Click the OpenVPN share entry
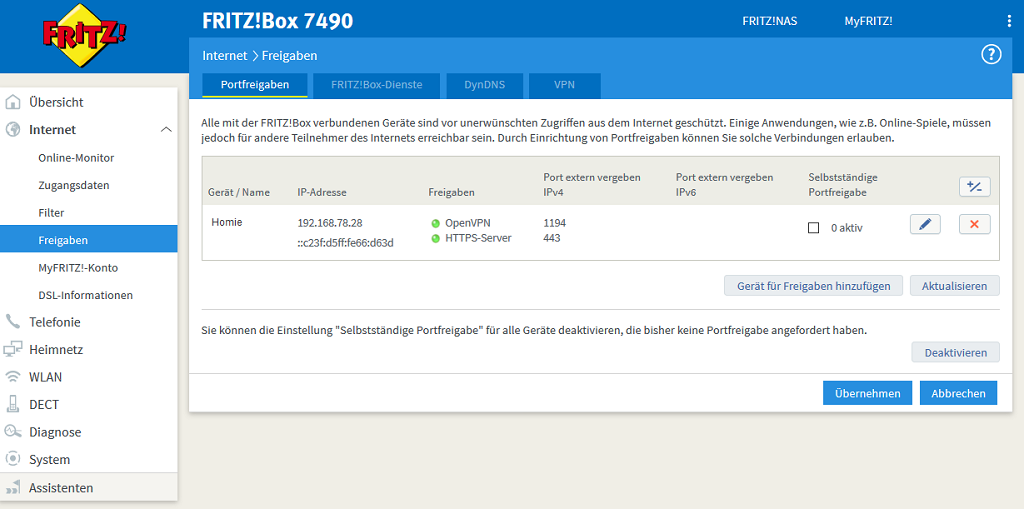 click(x=467, y=223)
